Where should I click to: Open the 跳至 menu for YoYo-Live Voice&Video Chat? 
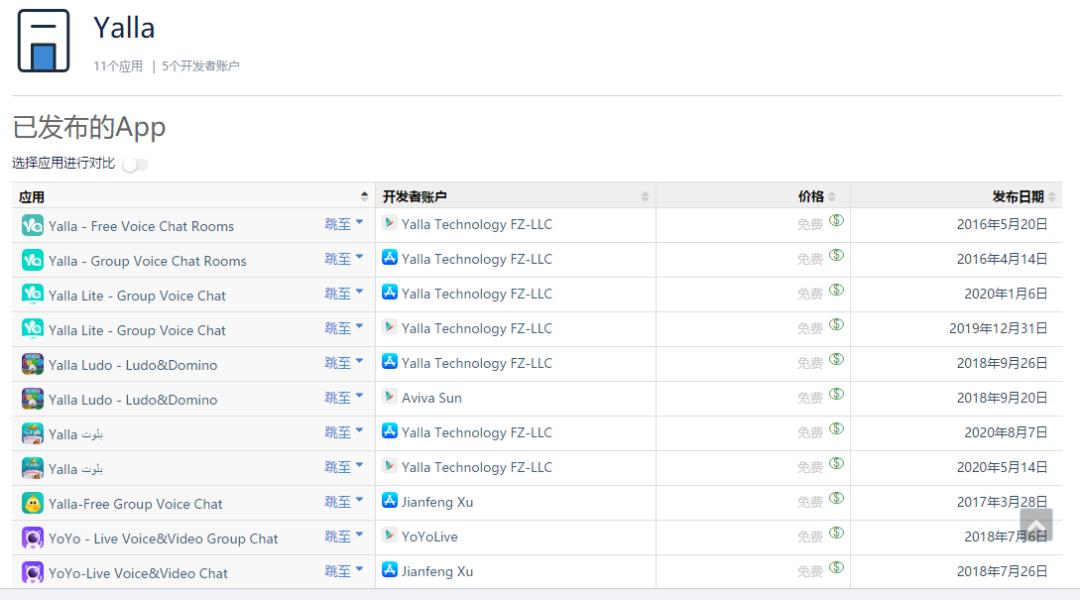343,571
